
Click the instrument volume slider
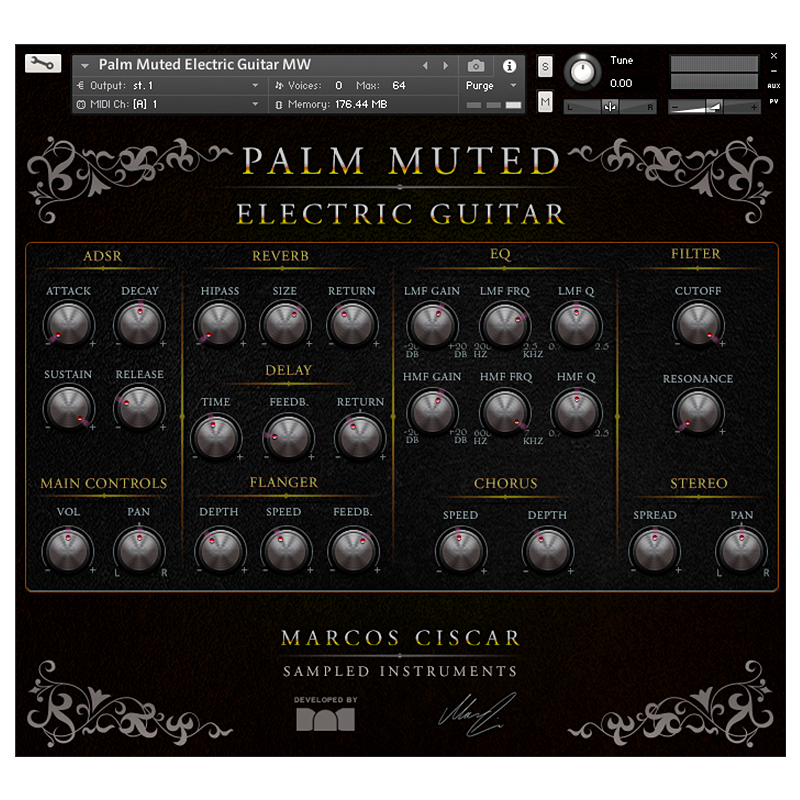[x=715, y=106]
